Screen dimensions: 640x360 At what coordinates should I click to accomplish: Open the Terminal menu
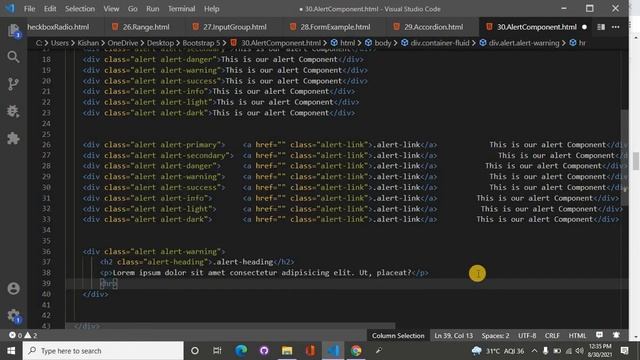[x=182, y=9]
